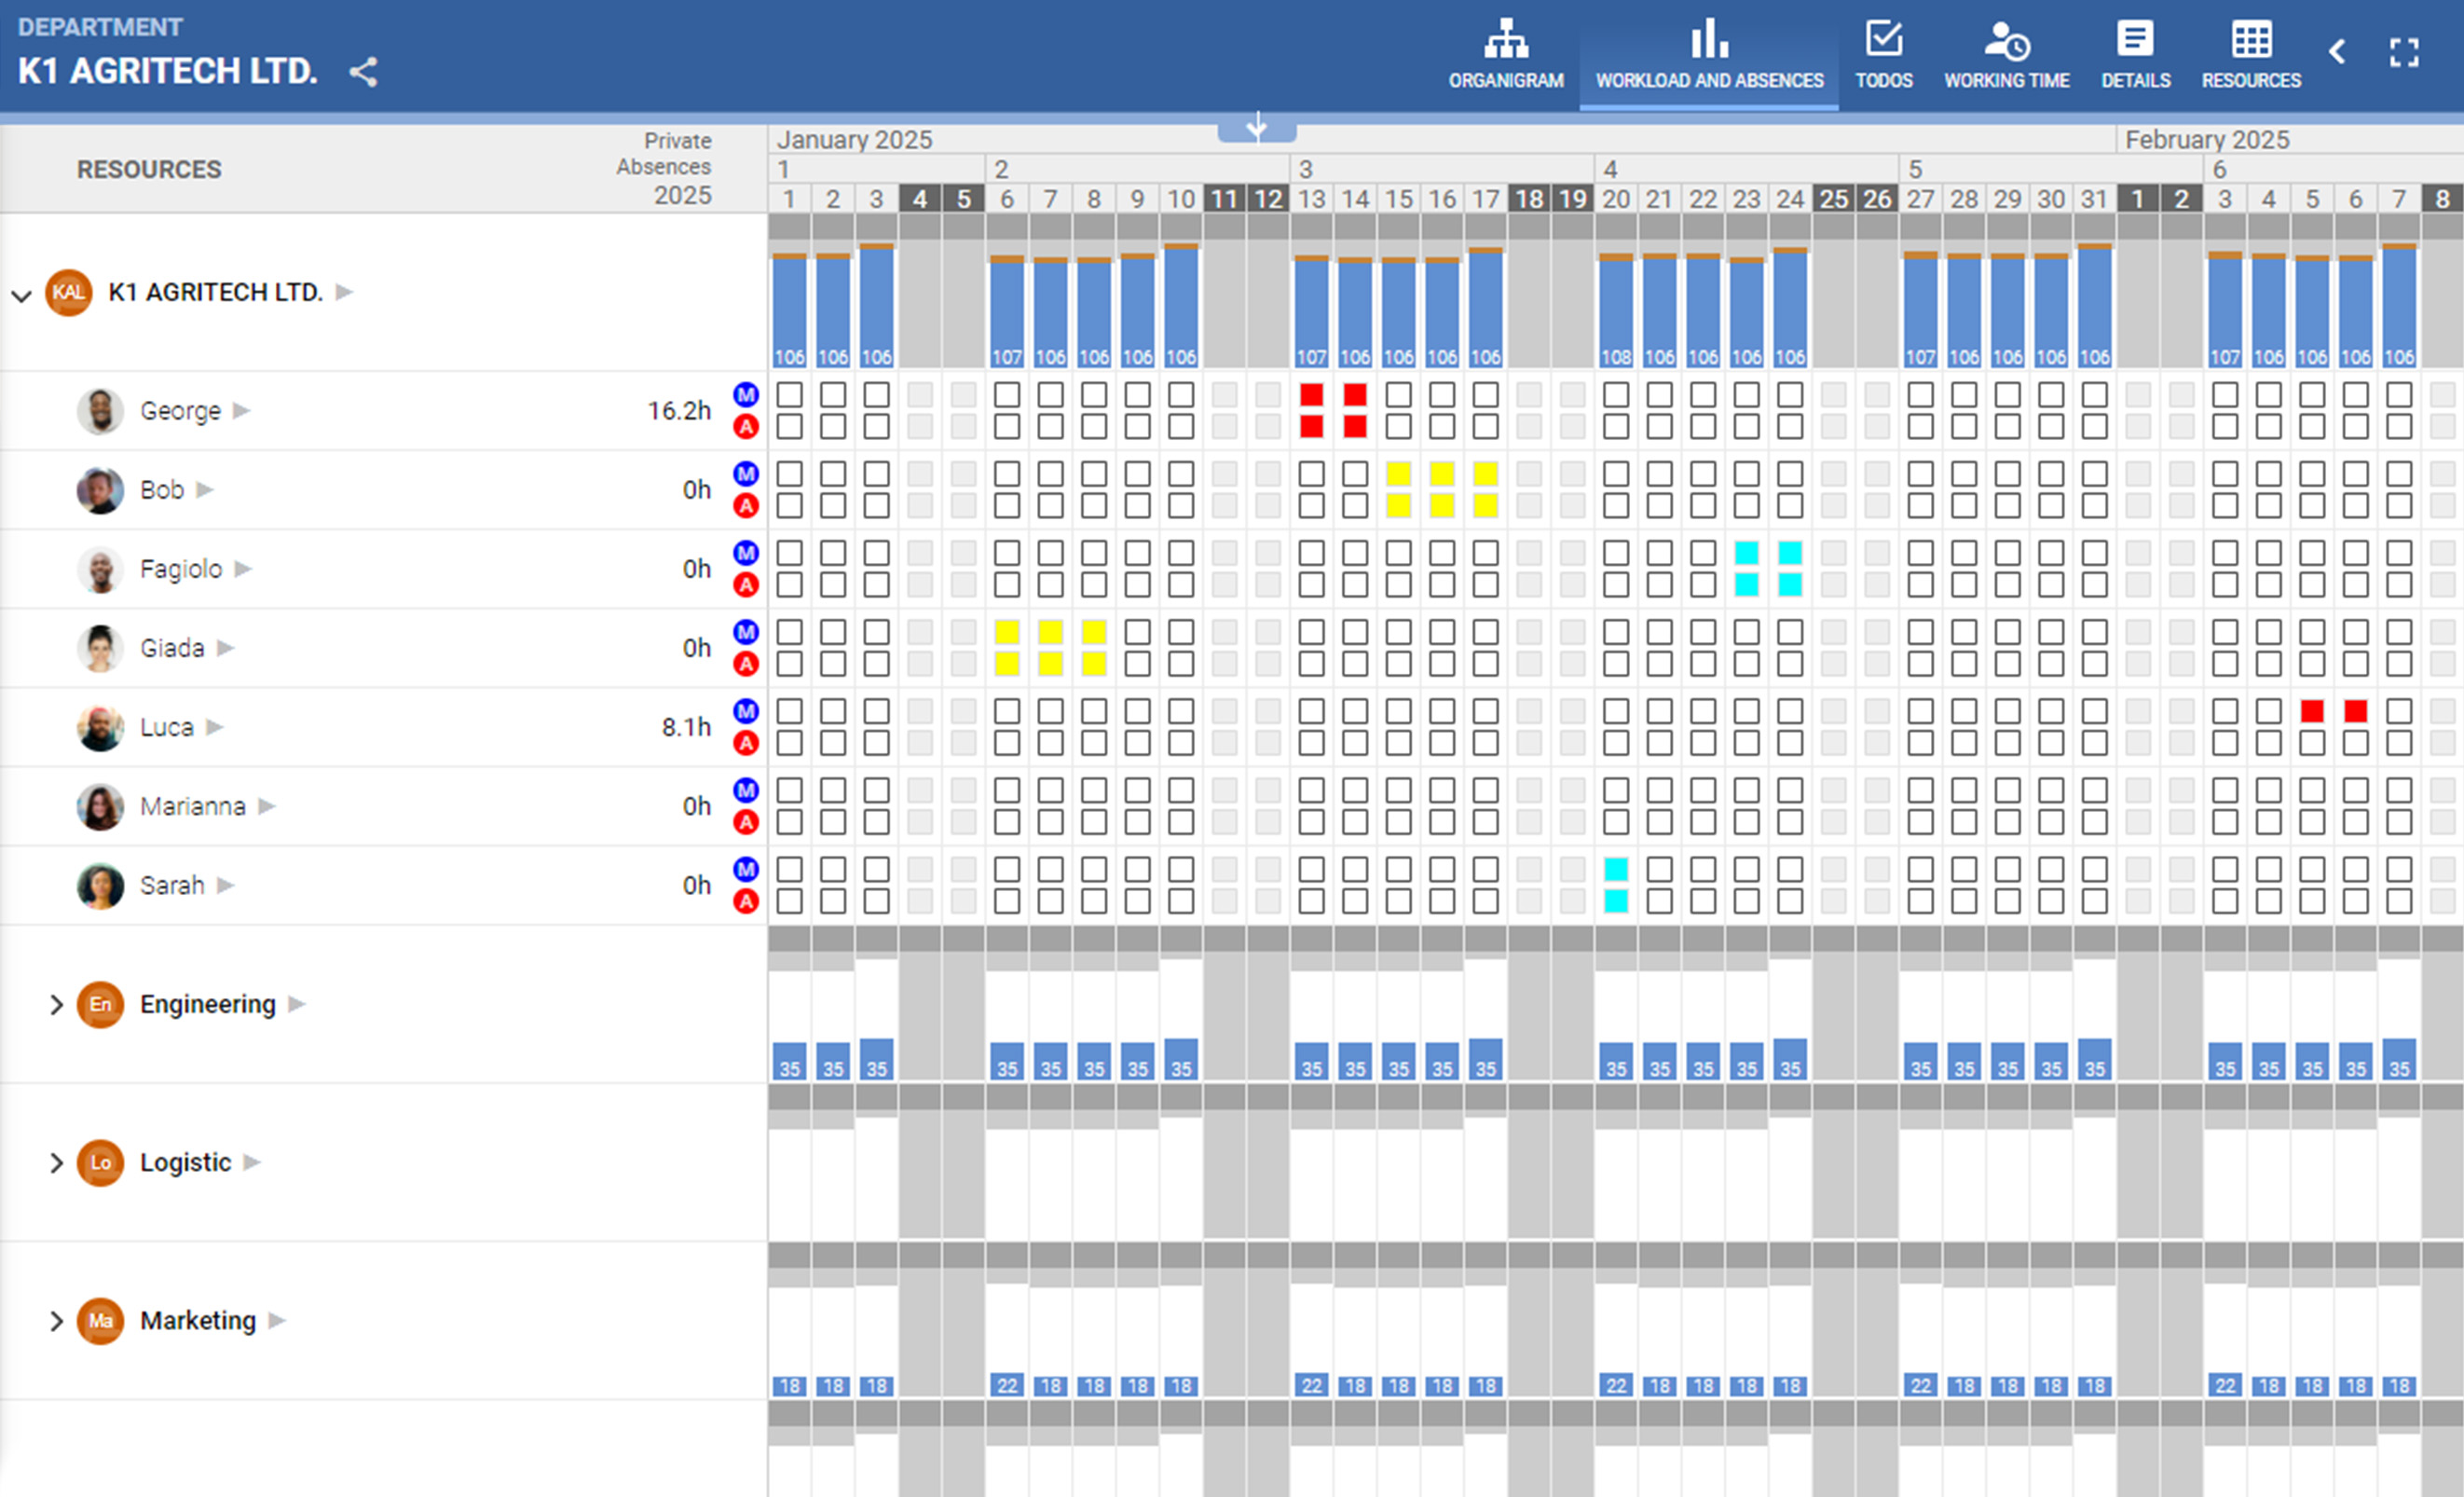This screenshot has height=1497, width=2464.
Task: Toggle Sarah's afternoon checkbox on January 31
Action: click(x=2095, y=901)
